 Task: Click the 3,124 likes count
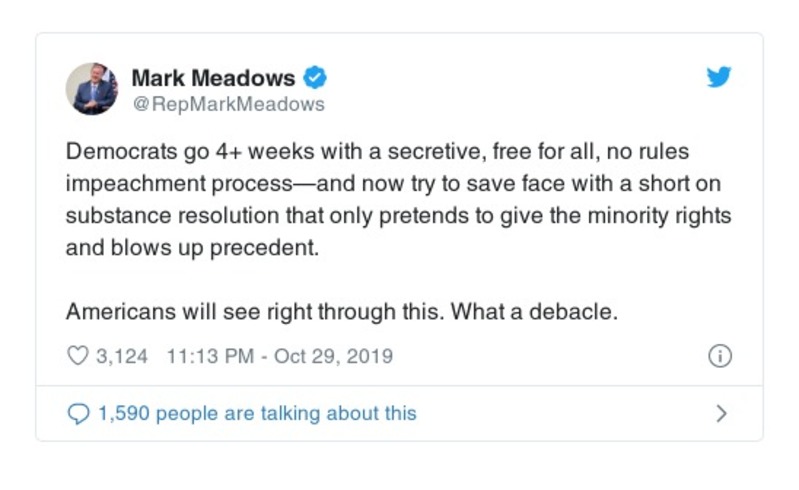pyautogui.click(x=121, y=356)
